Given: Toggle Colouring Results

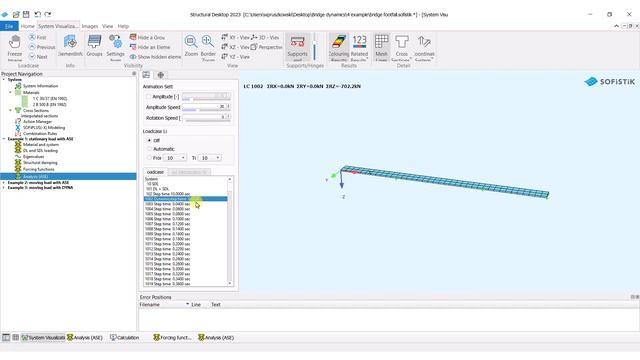Looking at the screenshot, I should click(x=339, y=47).
